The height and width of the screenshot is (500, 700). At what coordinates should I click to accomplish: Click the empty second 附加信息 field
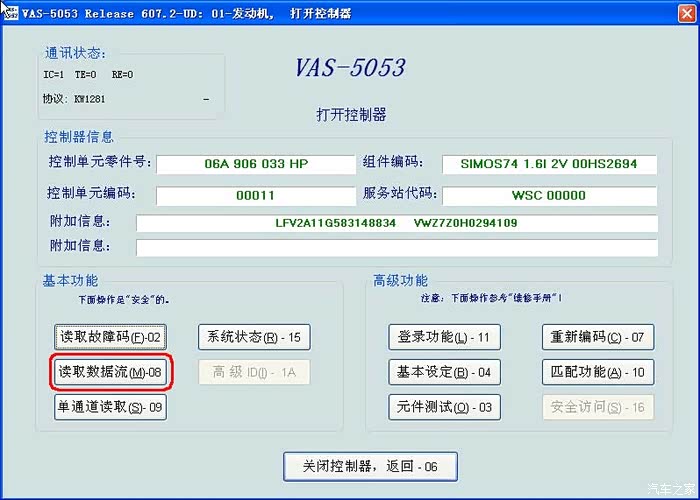[x=396, y=247]
